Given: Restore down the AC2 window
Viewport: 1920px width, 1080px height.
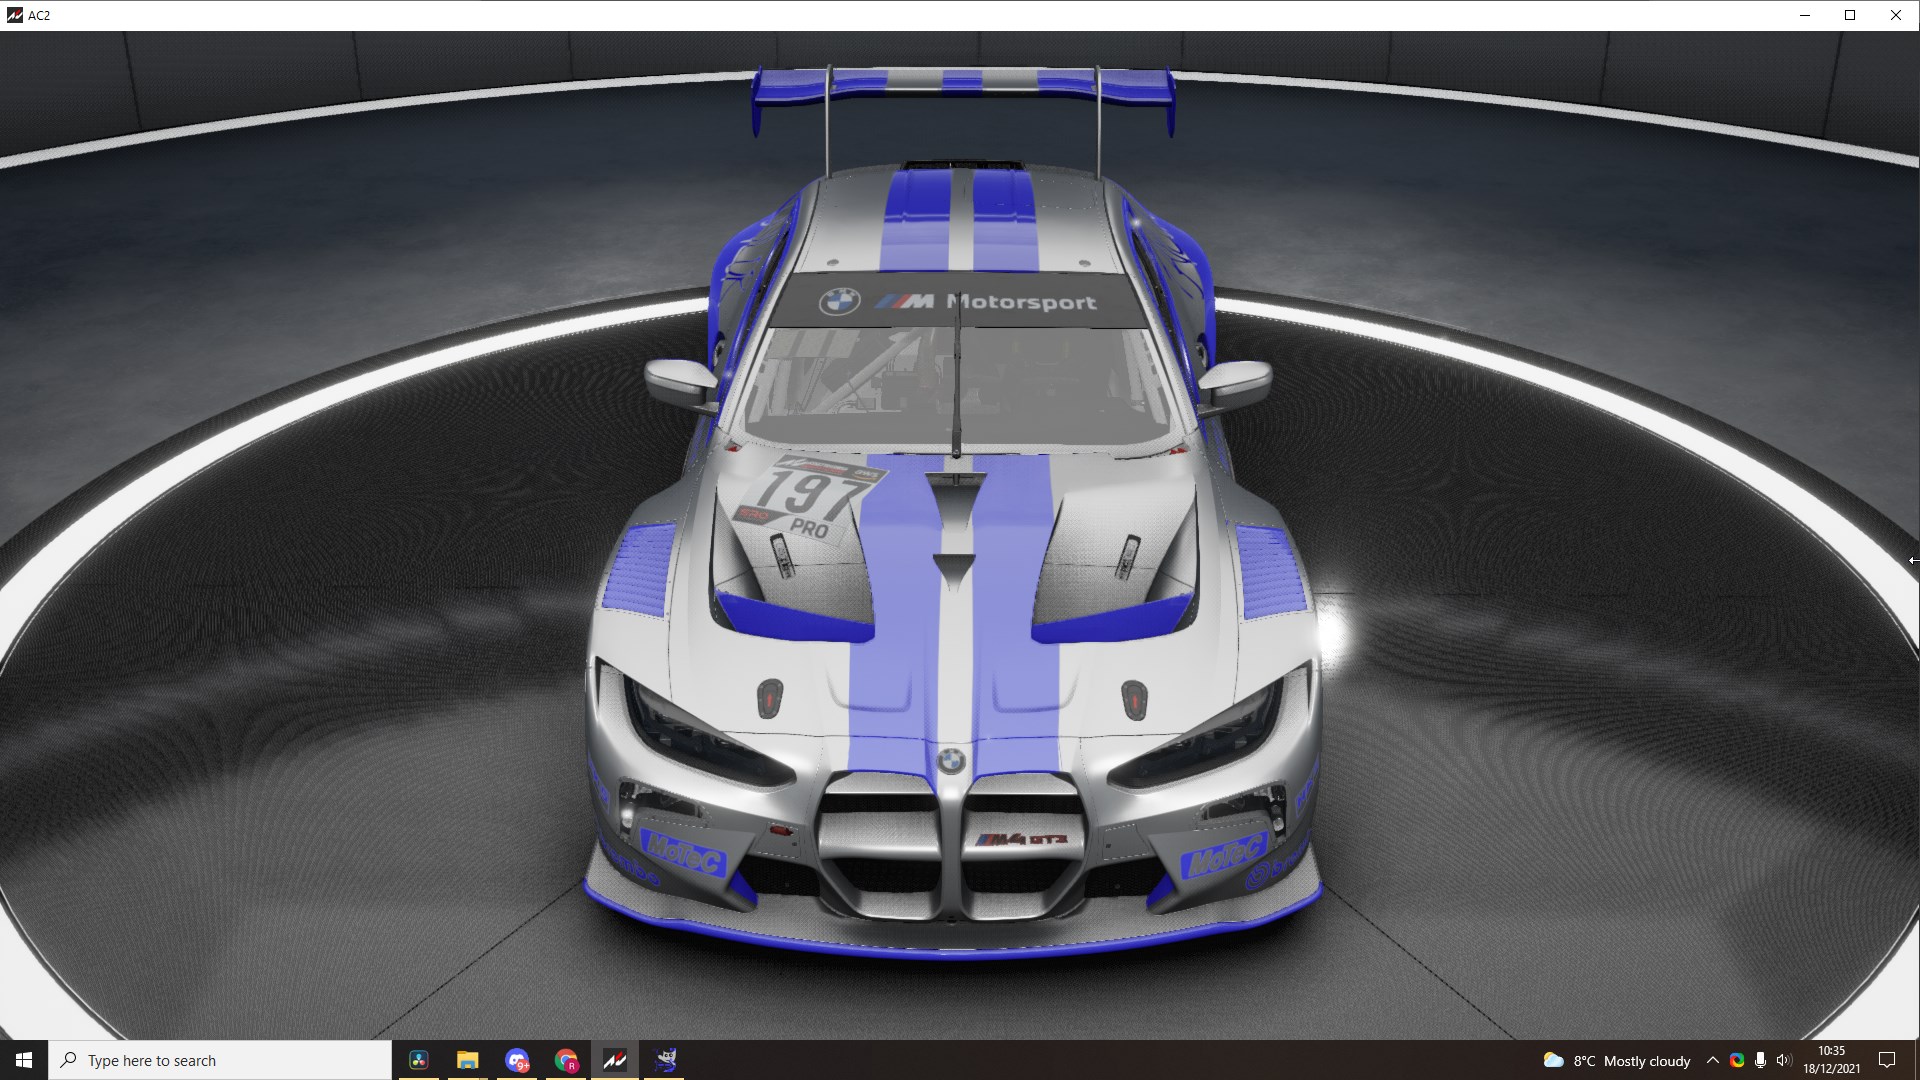Looking at the screenshot, I should 1850,15.
